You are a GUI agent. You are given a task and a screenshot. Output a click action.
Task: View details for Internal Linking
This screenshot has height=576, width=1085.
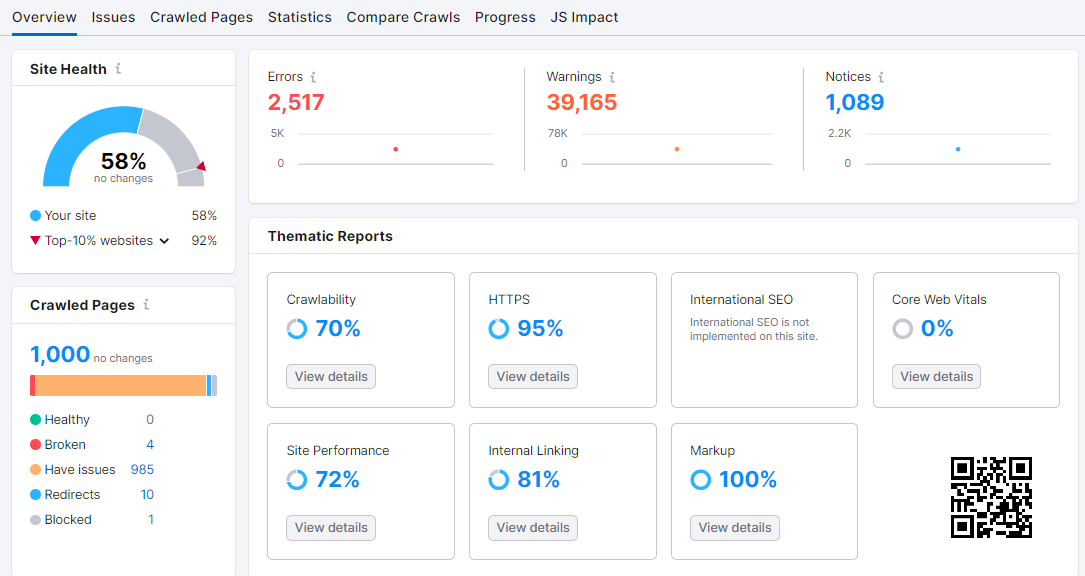(x=533, y=528)
